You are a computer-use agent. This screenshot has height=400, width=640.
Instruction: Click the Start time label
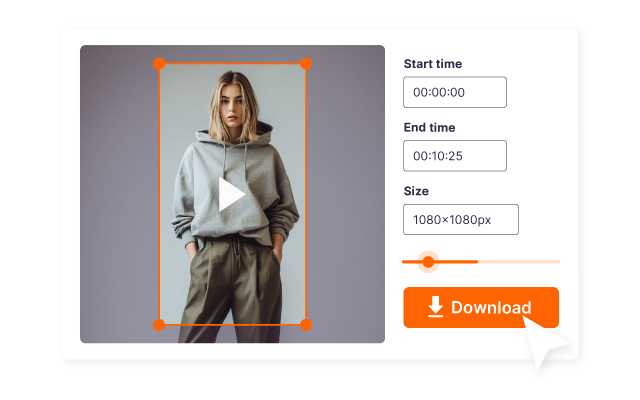coord(433,64)
